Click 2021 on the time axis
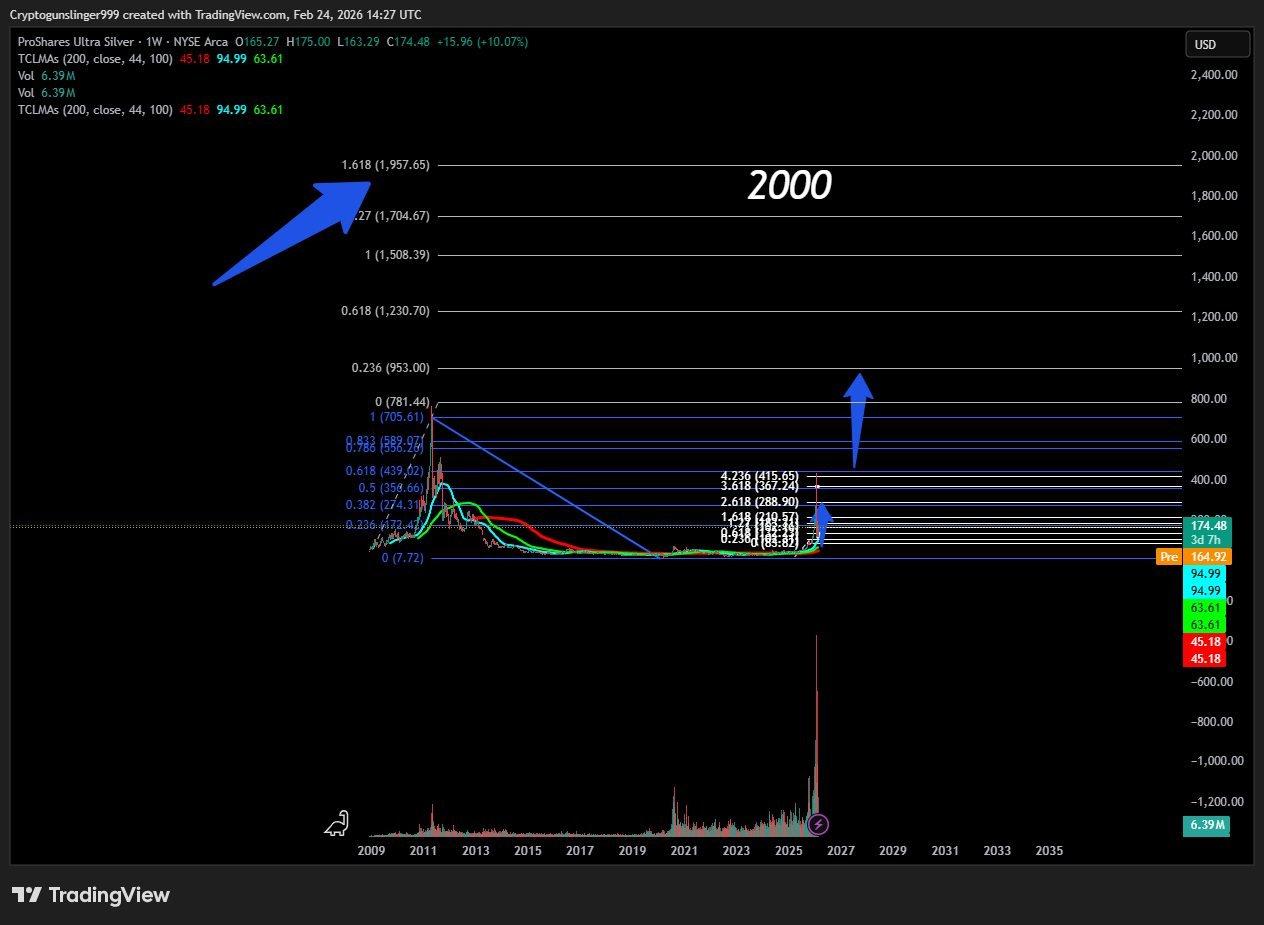1264x925 pixels. coord(684,851)
